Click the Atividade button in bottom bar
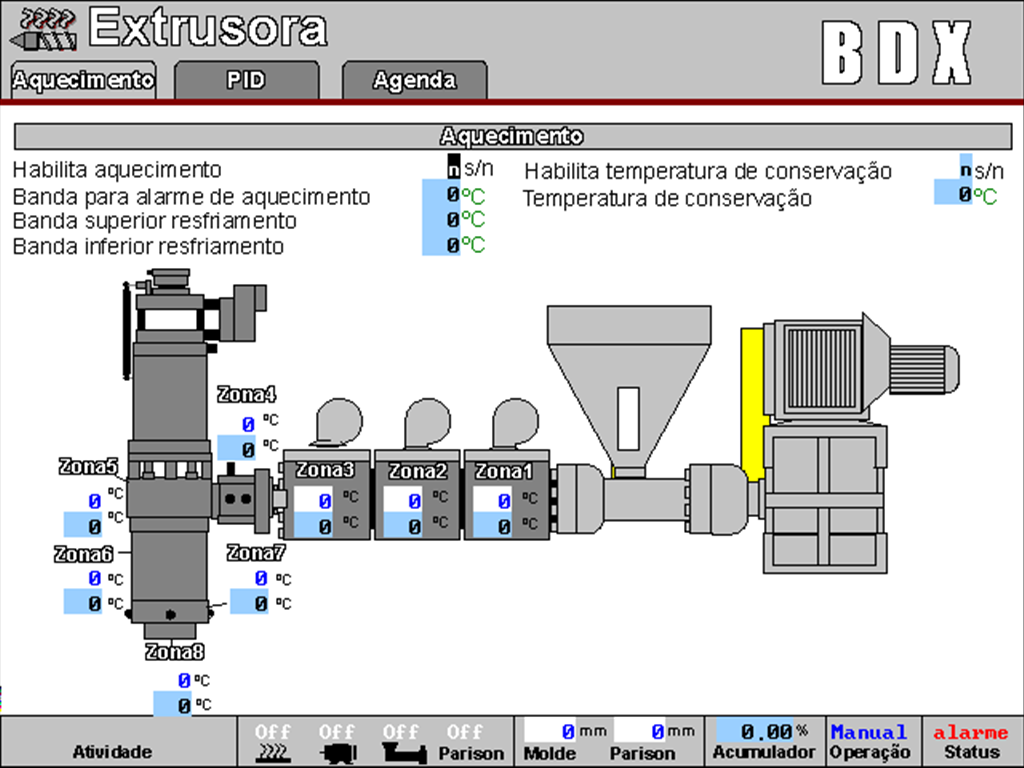The height and width of the screenshot is (768, 1024). click(112, 751)
